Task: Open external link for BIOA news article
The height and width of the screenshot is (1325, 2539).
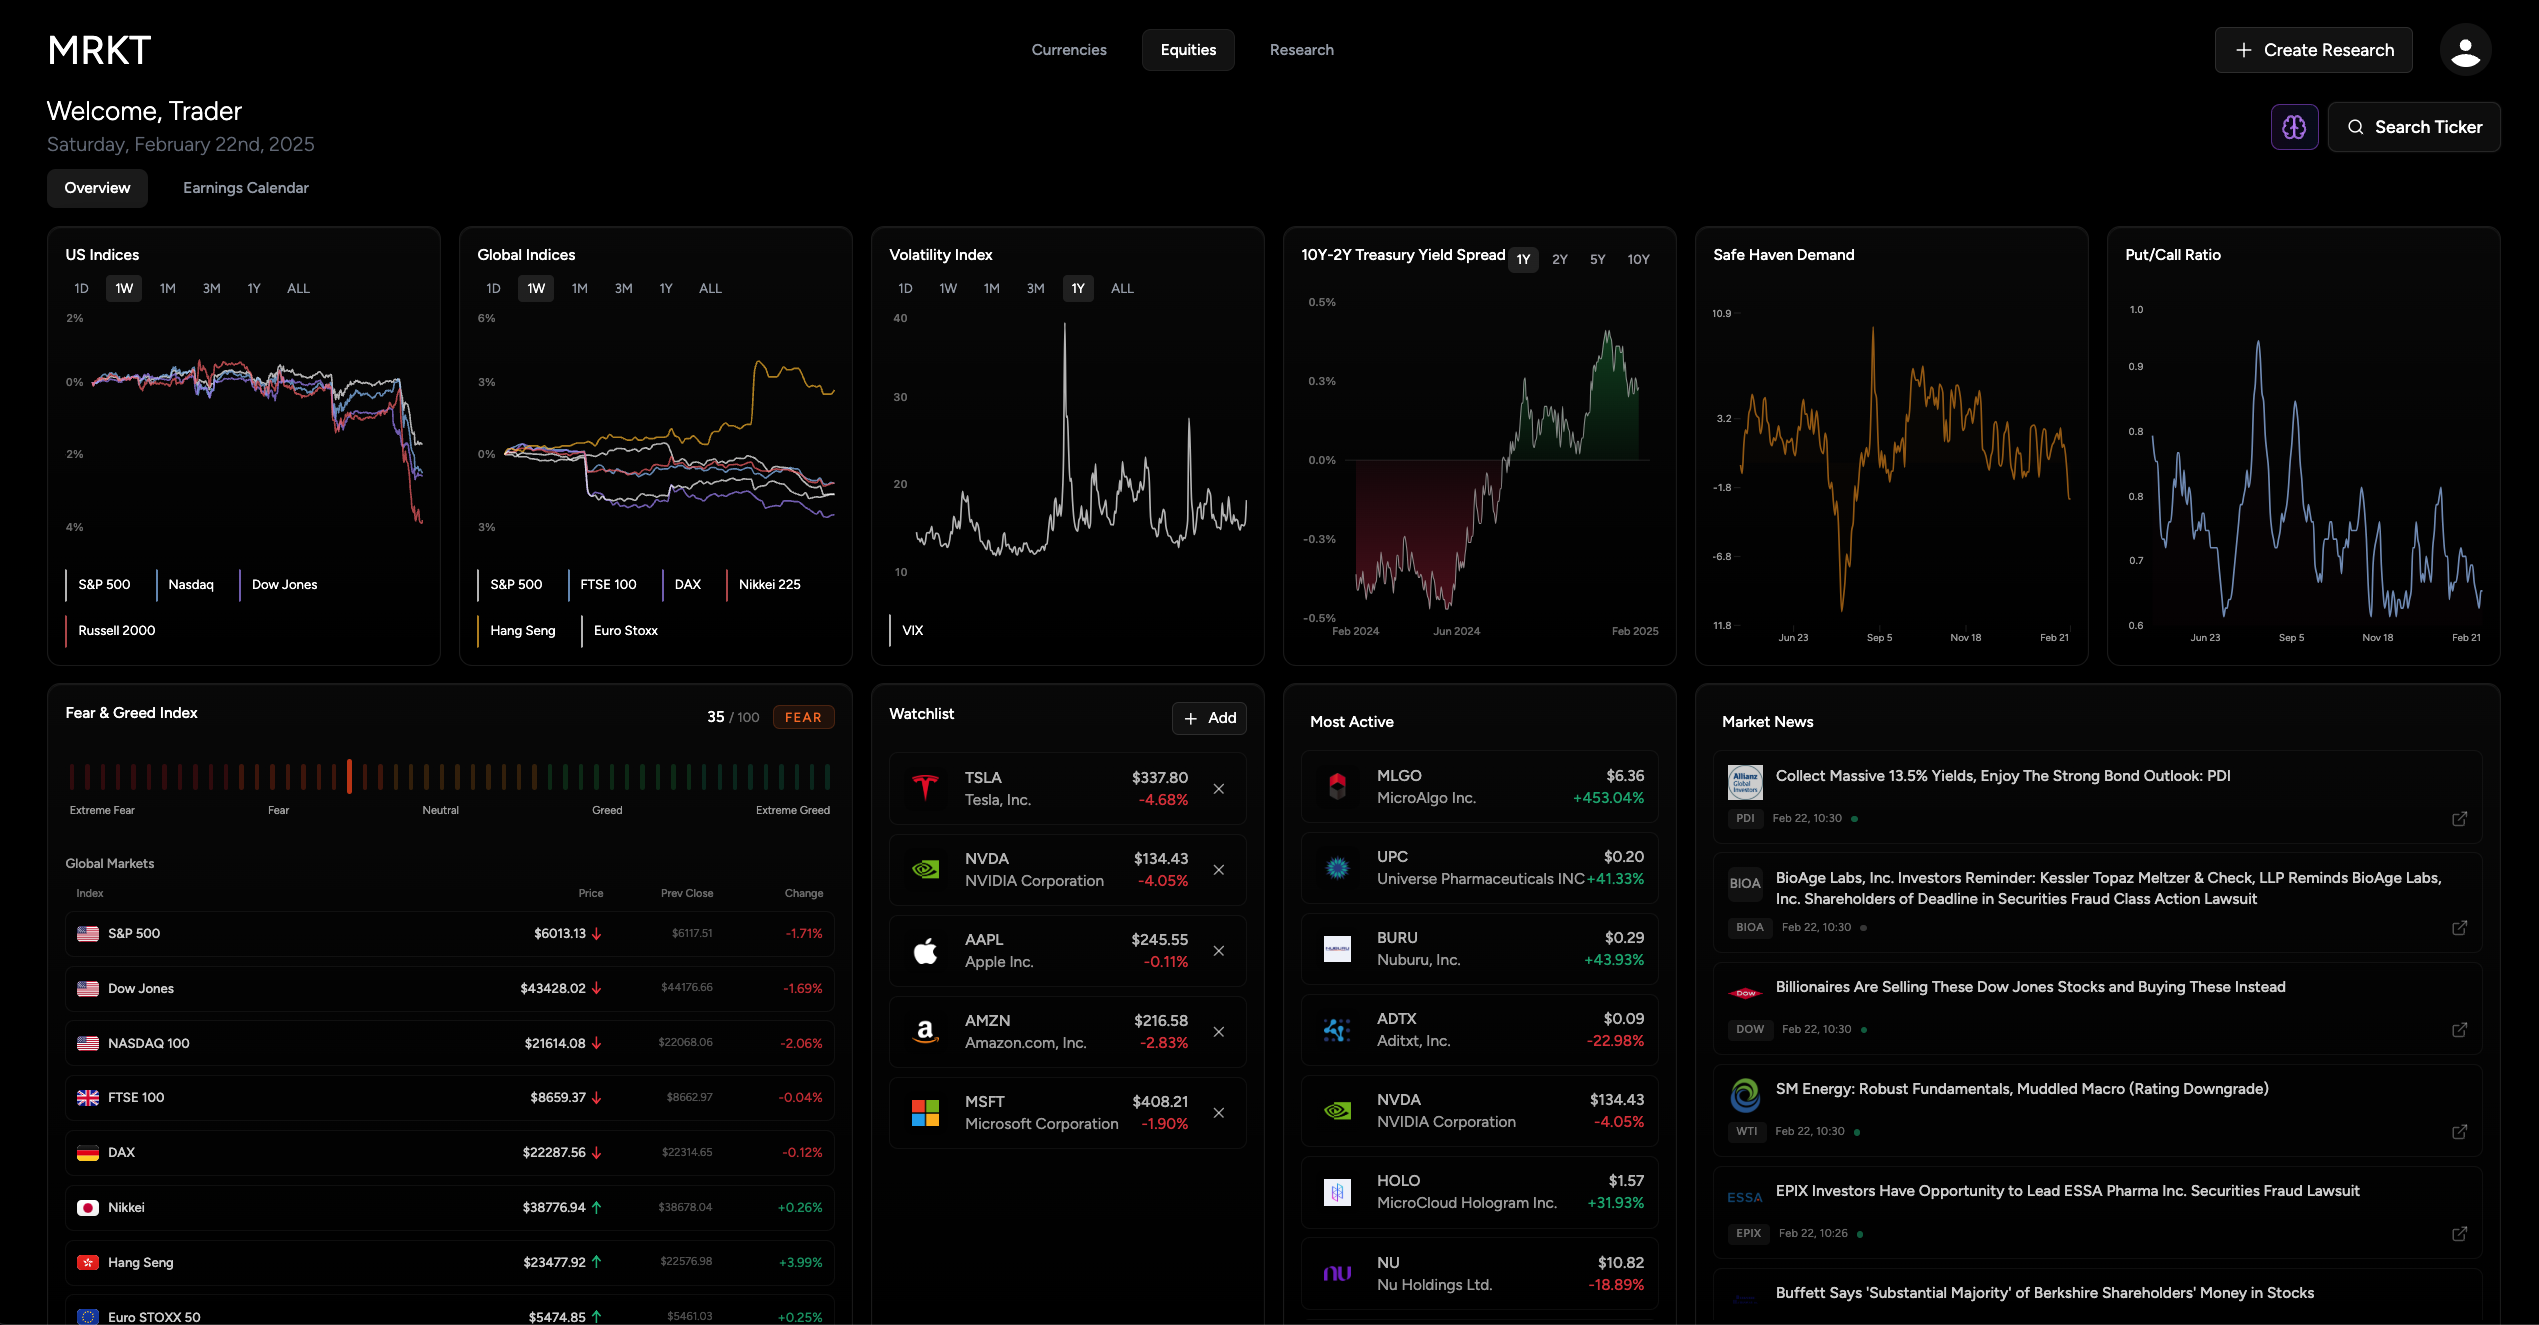Action: pyautogui.click(x=2459, y=928)
